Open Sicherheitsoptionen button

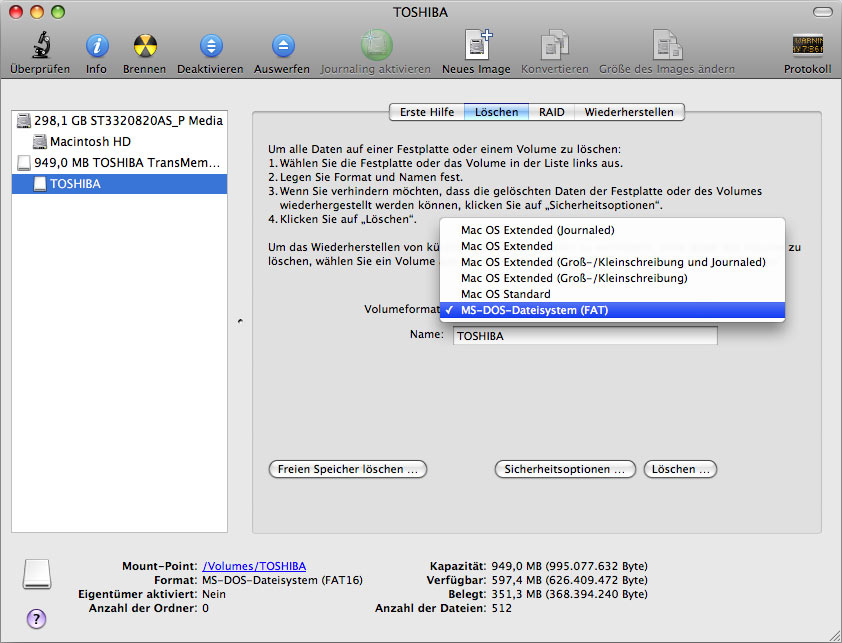565,469
